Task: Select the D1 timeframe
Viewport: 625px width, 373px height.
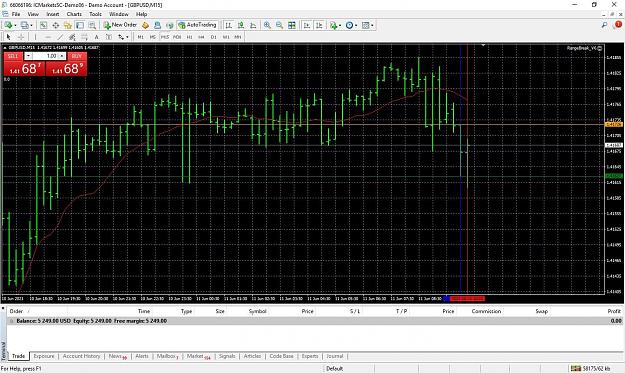Action: coord(214,37)
